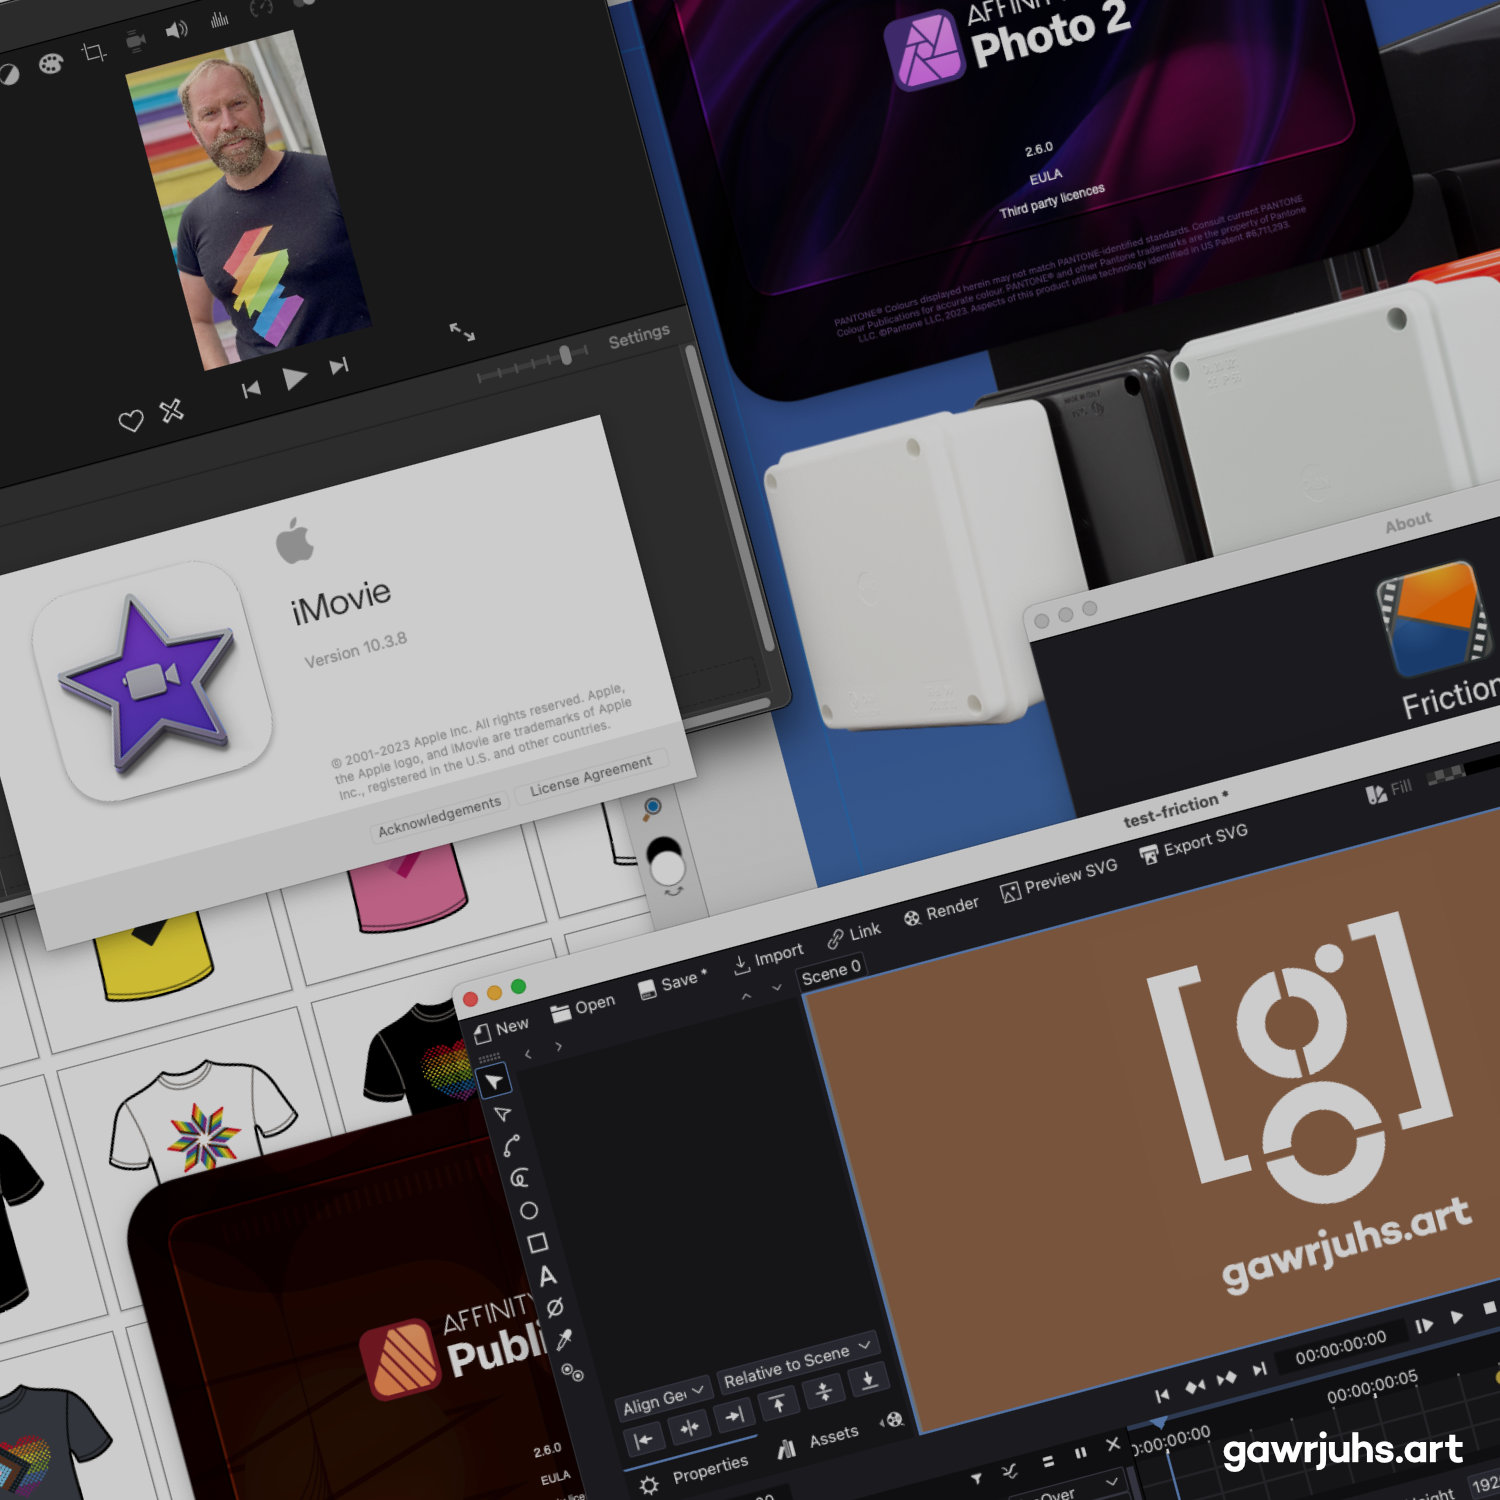
Task: Click Render in Friction toolbar
Action: tap(941, 912)
